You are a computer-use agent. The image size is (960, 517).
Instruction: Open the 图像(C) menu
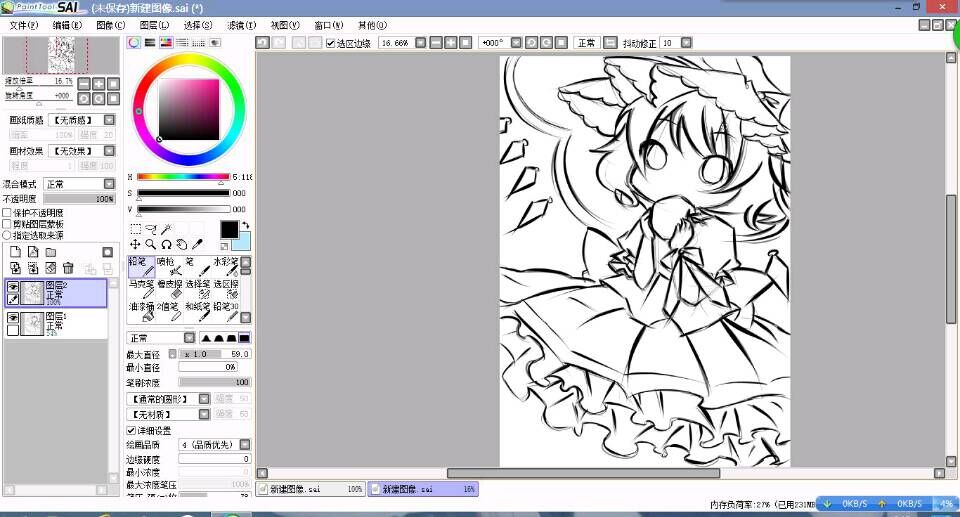coord(110,25)
